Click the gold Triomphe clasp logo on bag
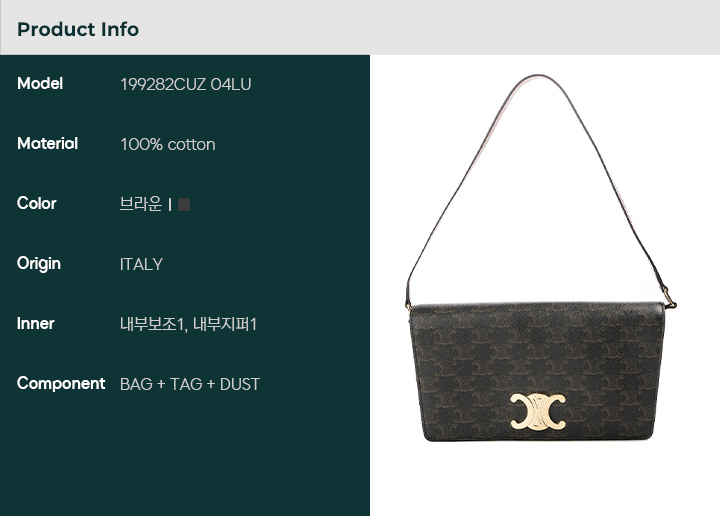 pos(538,412)
